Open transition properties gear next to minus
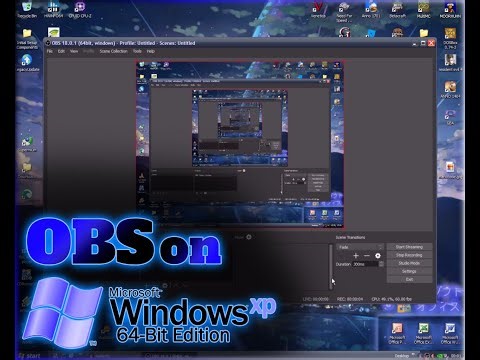 click(x=378, y=256)
